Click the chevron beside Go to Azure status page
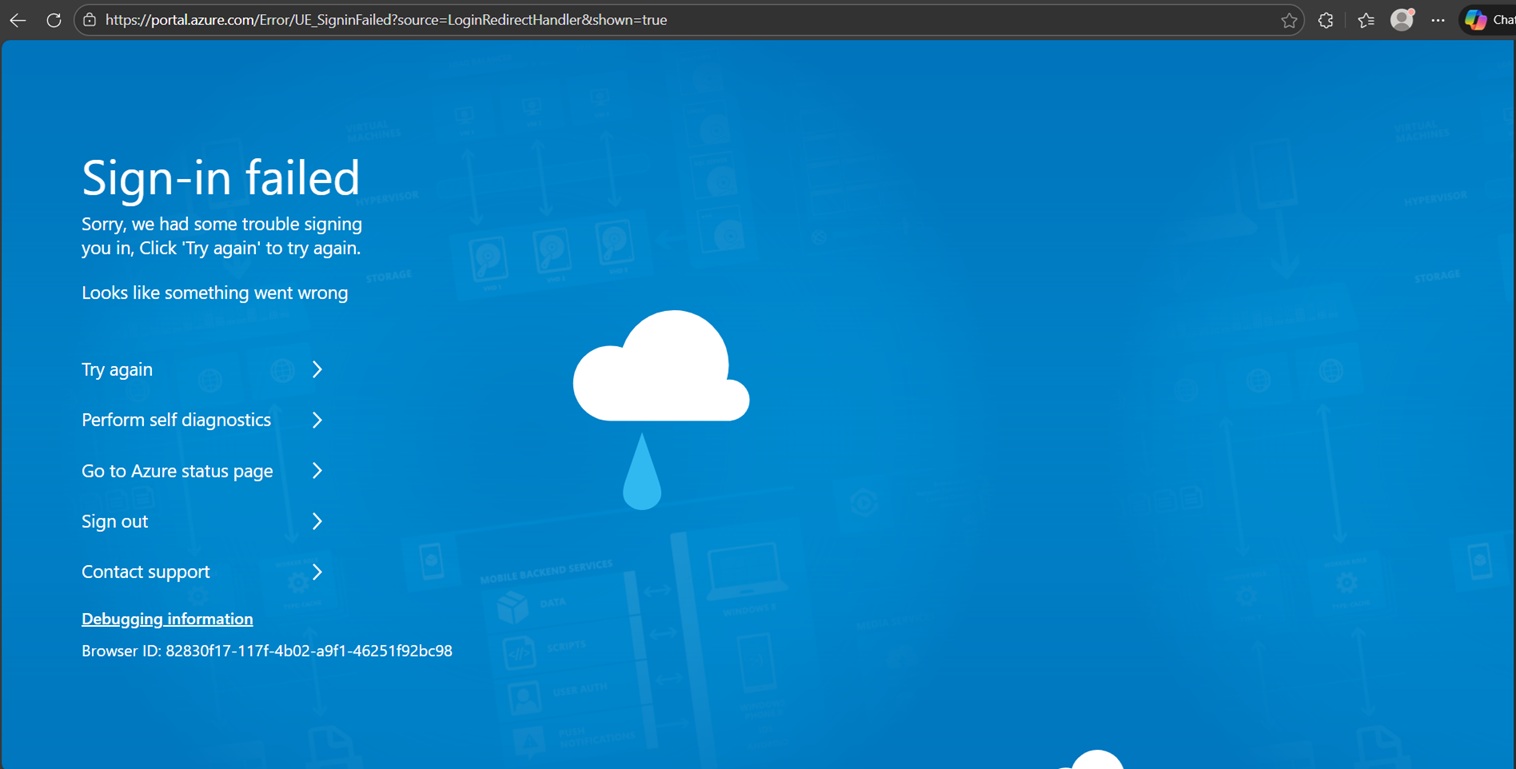Image resolution: width=1516 pixels, height=769 pixels. [317, 471]
